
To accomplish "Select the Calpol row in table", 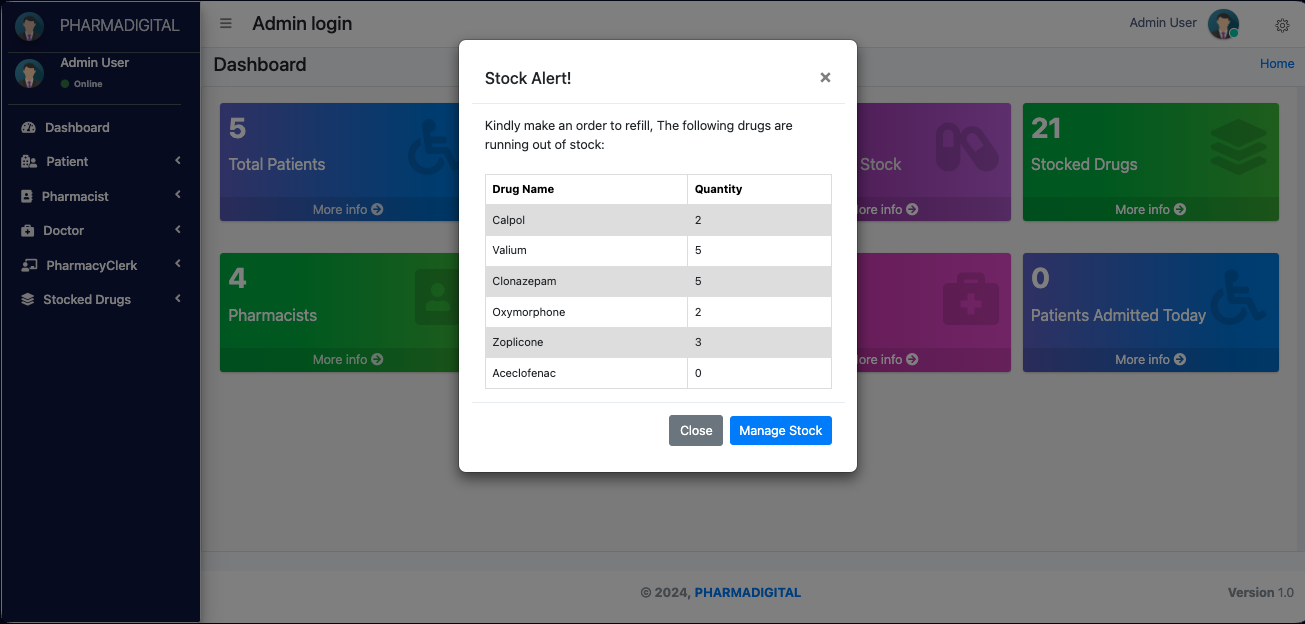I will pos(658,220).
